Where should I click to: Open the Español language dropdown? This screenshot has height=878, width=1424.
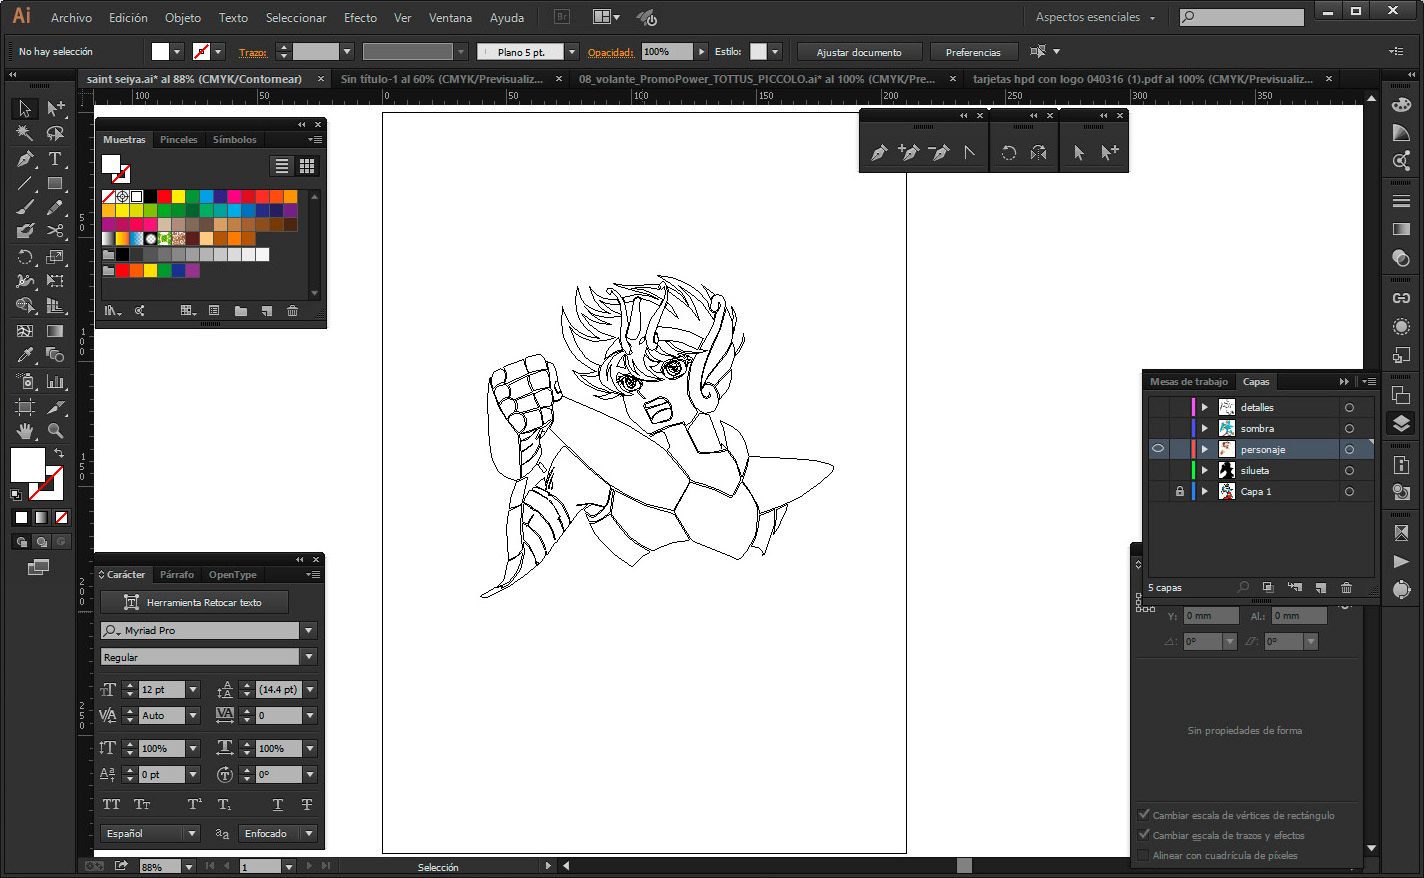click(x=192, y=833)
